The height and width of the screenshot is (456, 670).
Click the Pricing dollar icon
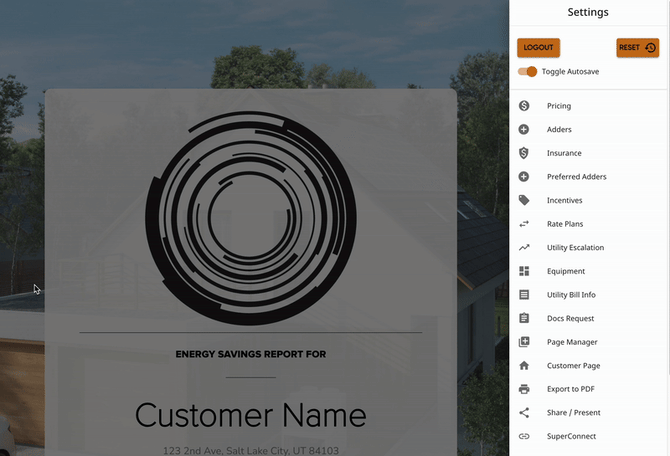pyautogui.click(x=524, y=106)
